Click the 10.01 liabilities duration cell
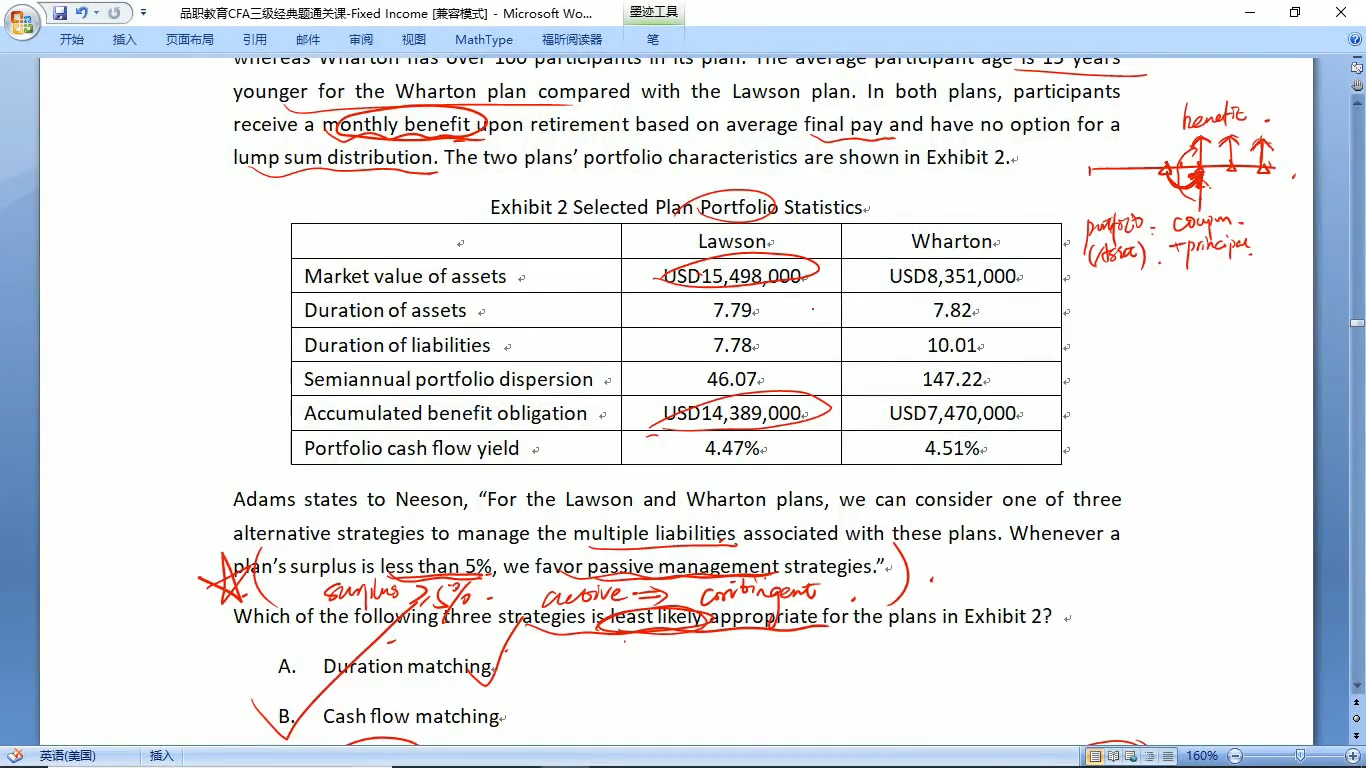Screen dimensions: 1366x768 coord(951,345)
